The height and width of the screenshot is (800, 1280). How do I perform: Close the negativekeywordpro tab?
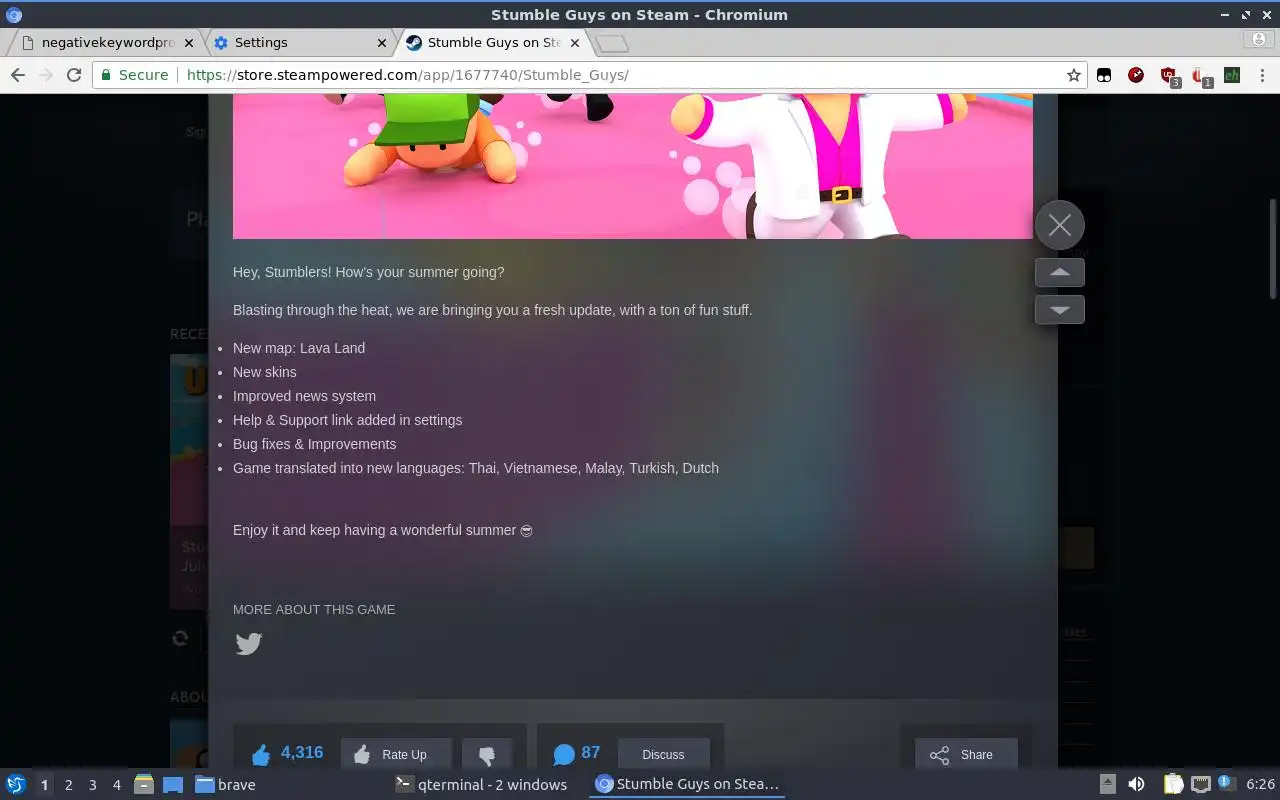[x=188, y=43]
